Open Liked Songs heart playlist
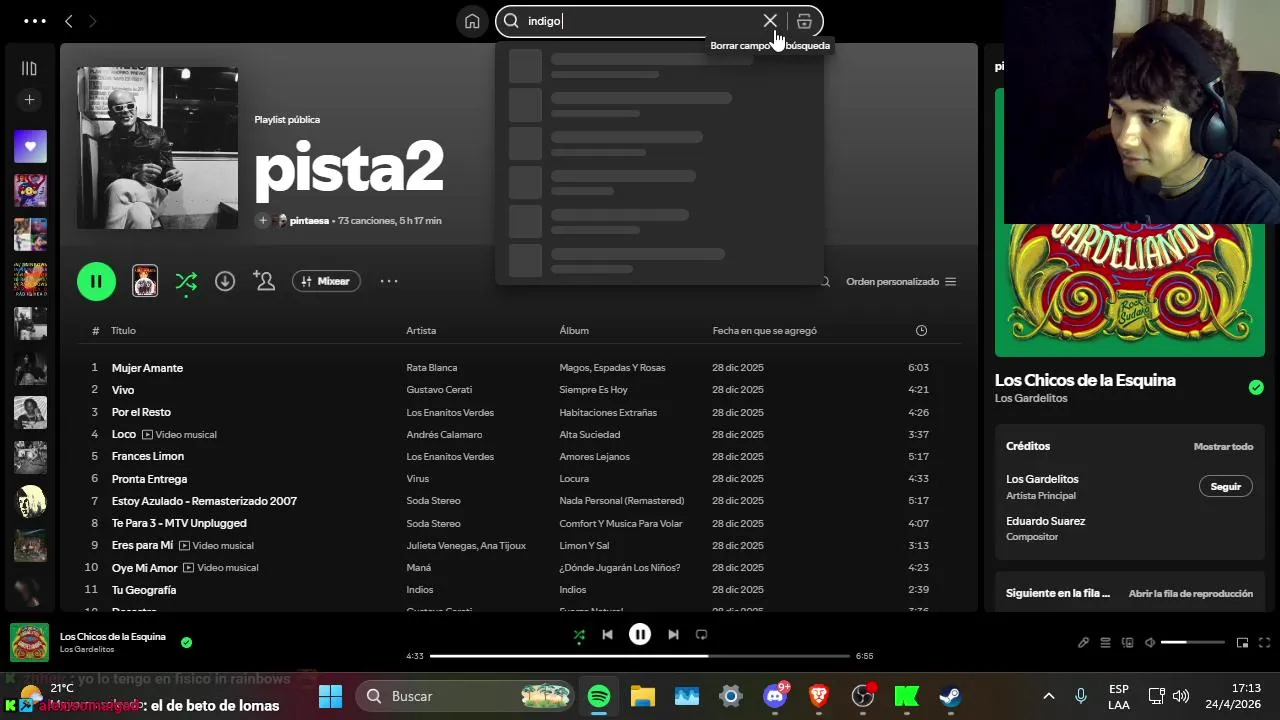Image resolution: width=1280 pixels, height=720 pixels. pyautogui.click(x=30, y=146)
